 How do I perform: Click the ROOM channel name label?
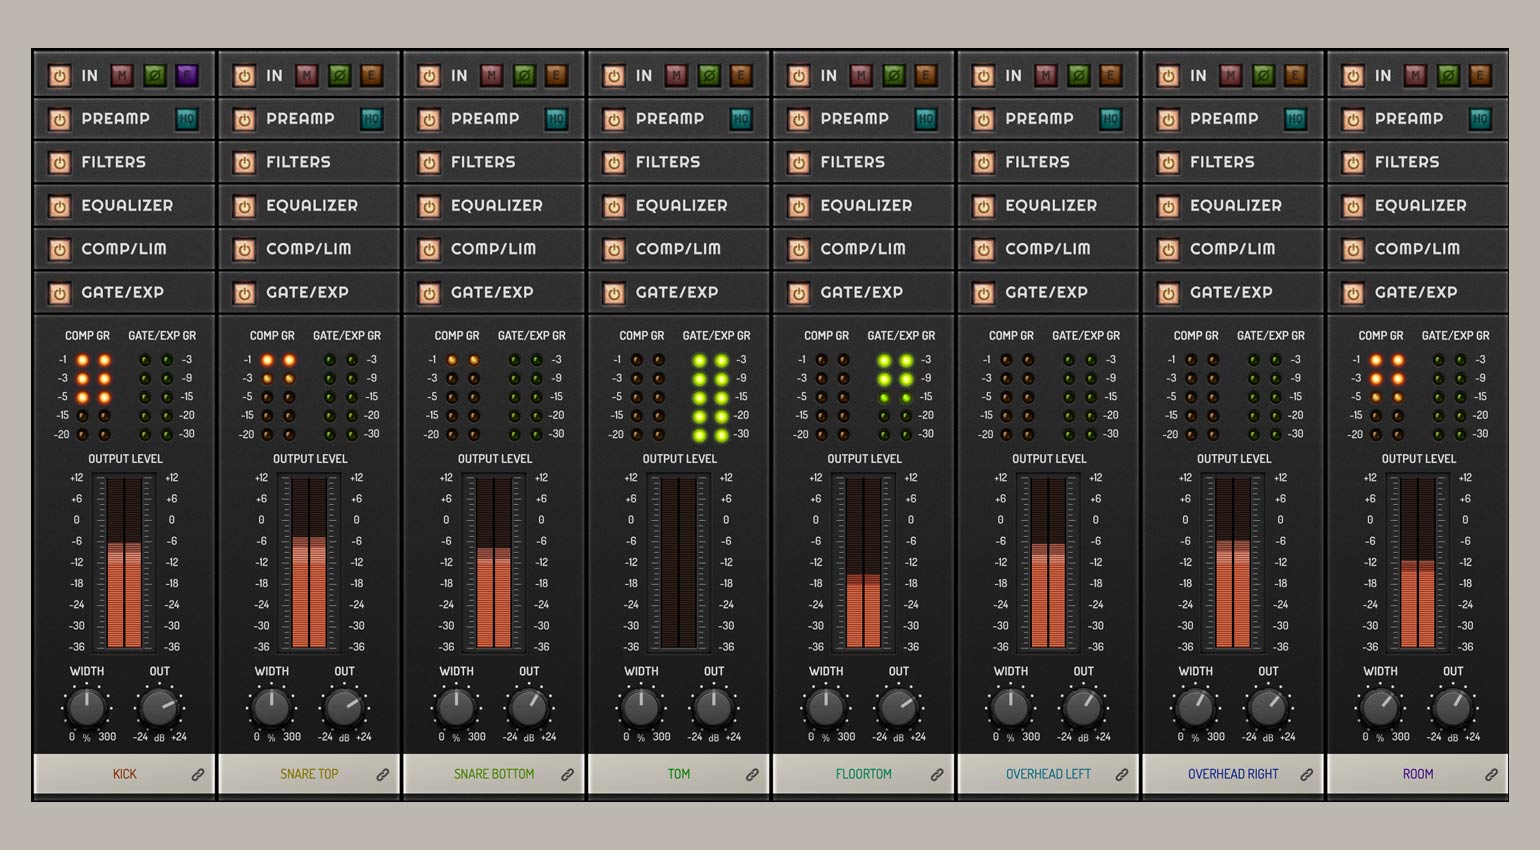1418,774
